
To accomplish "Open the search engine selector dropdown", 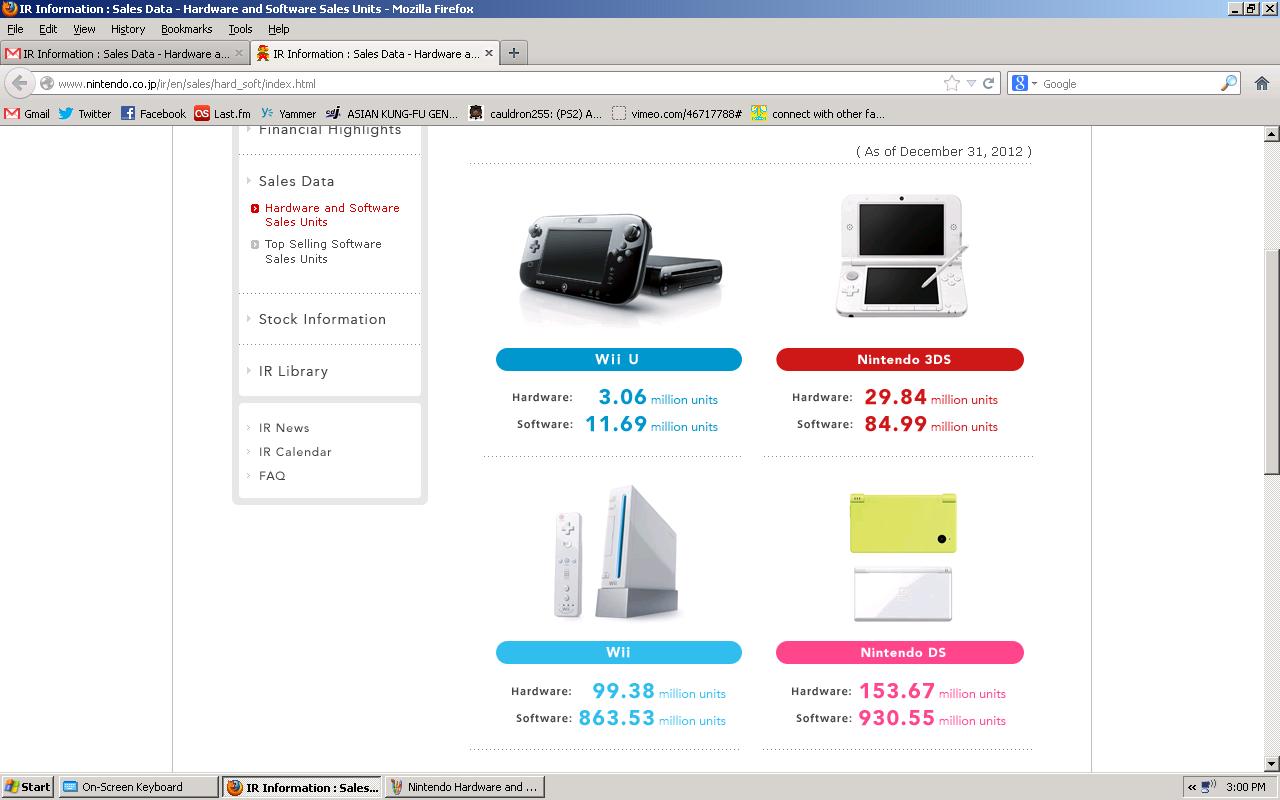I will point(1024,84).
